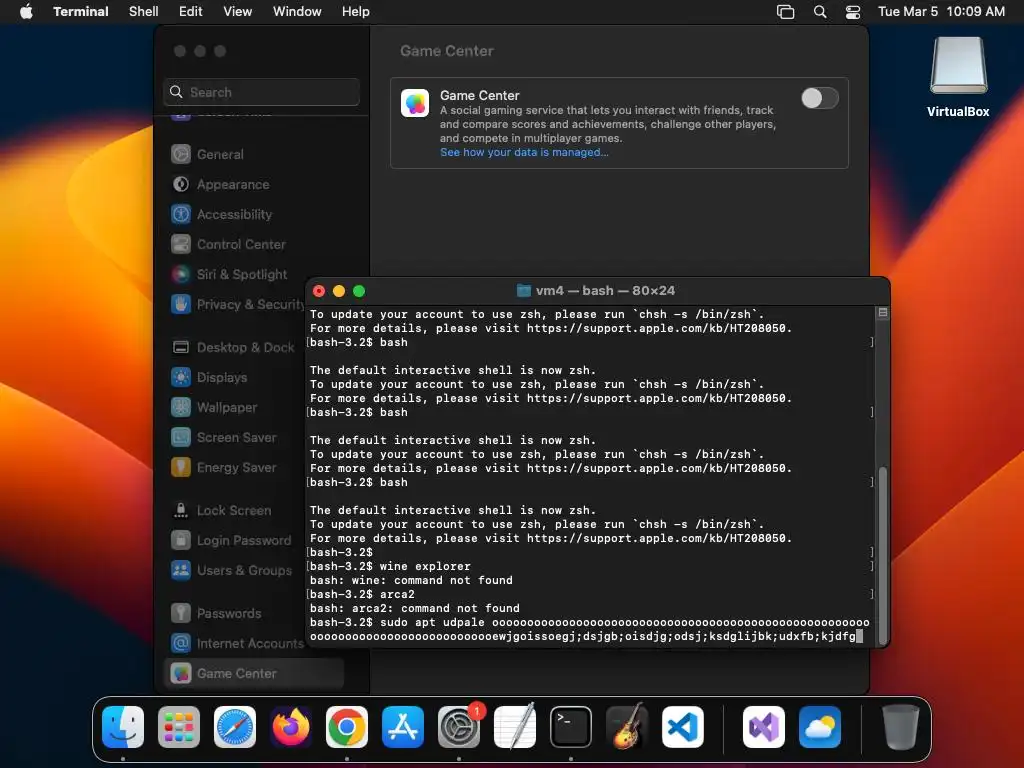Click the Game Center app icon in pane
The height and width of the screenshot is (768, 1024).
(x=415, y=103)
